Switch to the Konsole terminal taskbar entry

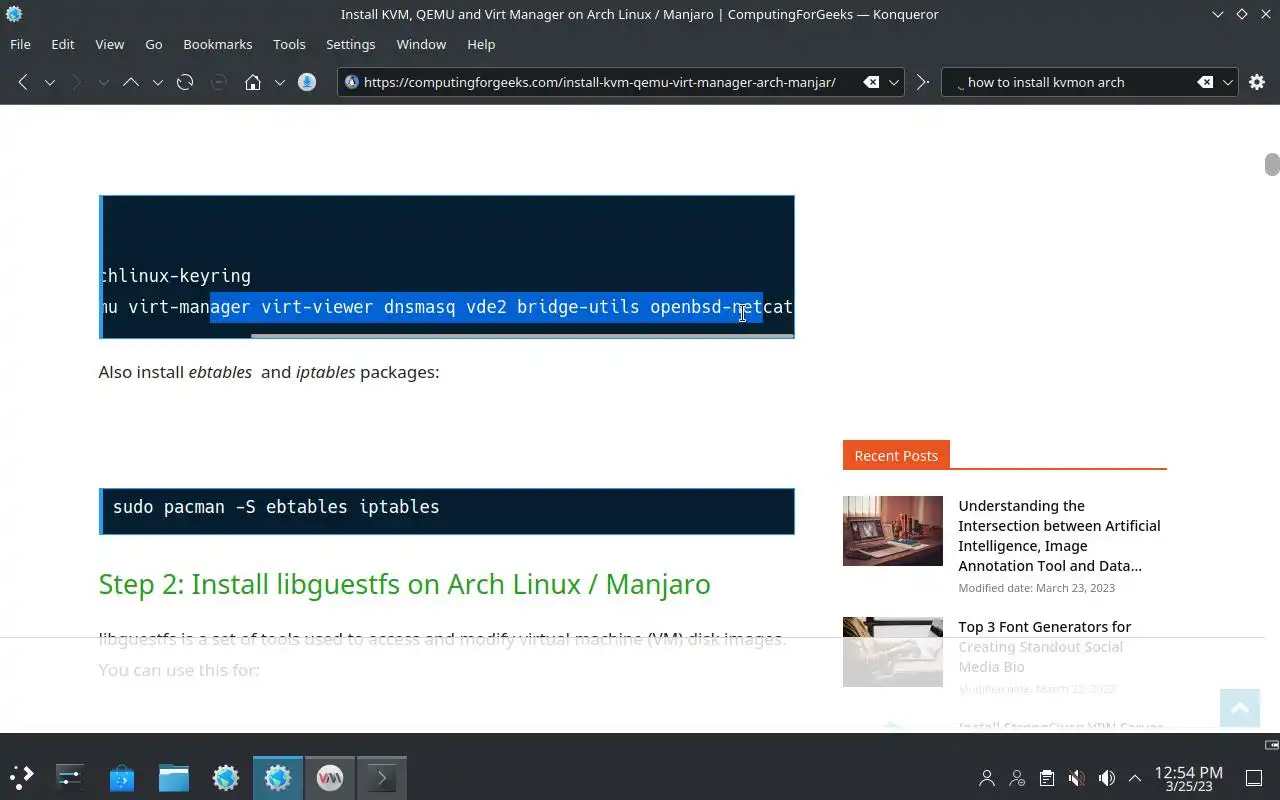382,777
